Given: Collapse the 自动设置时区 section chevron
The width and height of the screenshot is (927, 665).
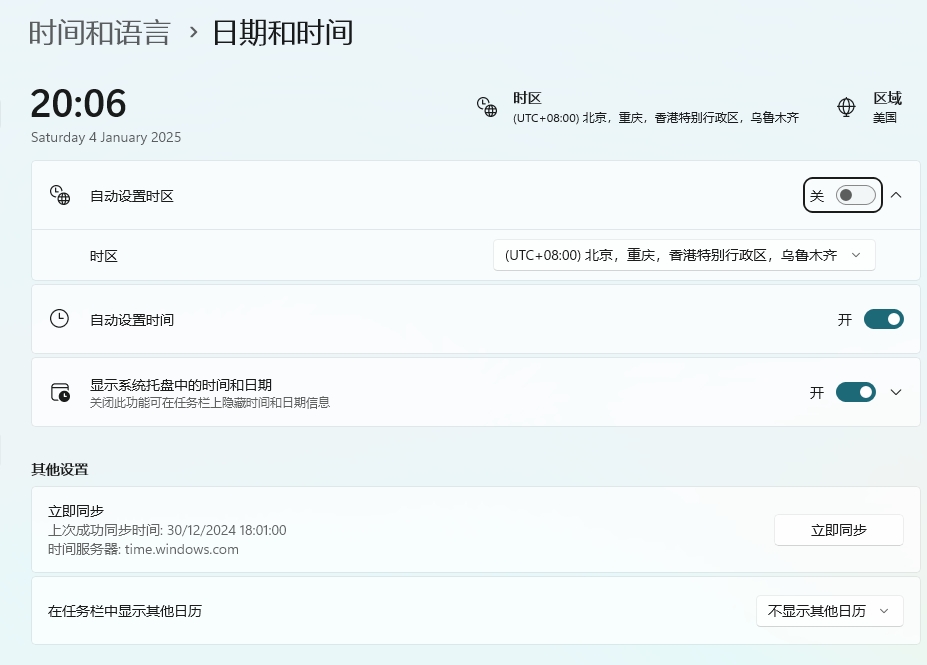Looking at the screenshot, I should click(896, 196).
